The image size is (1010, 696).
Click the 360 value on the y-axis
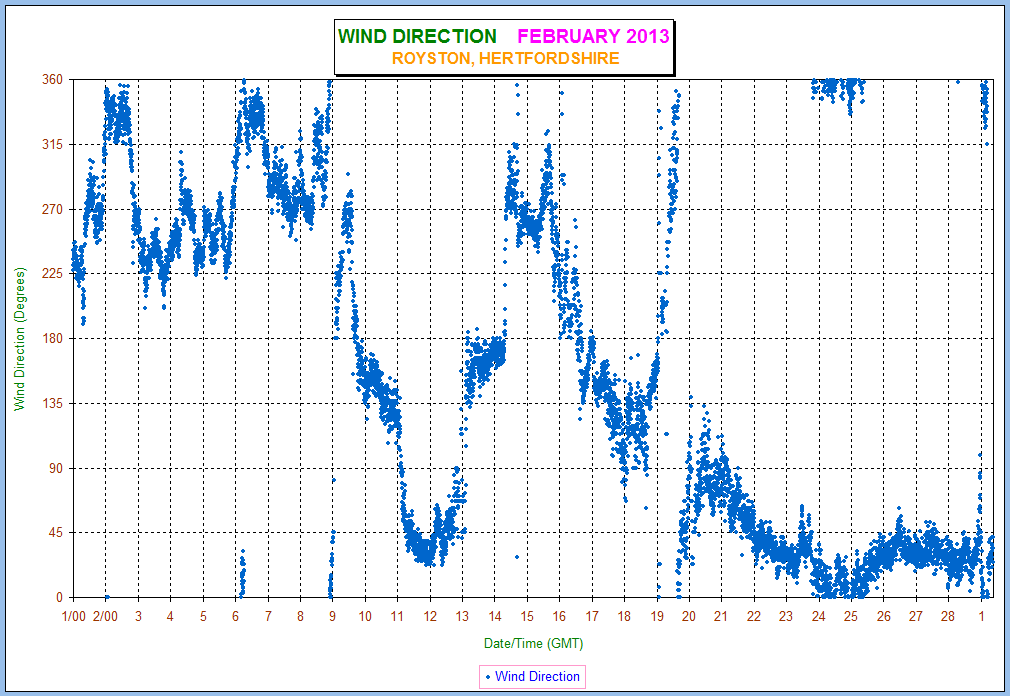pyautogui.click(x=51, y=80)
